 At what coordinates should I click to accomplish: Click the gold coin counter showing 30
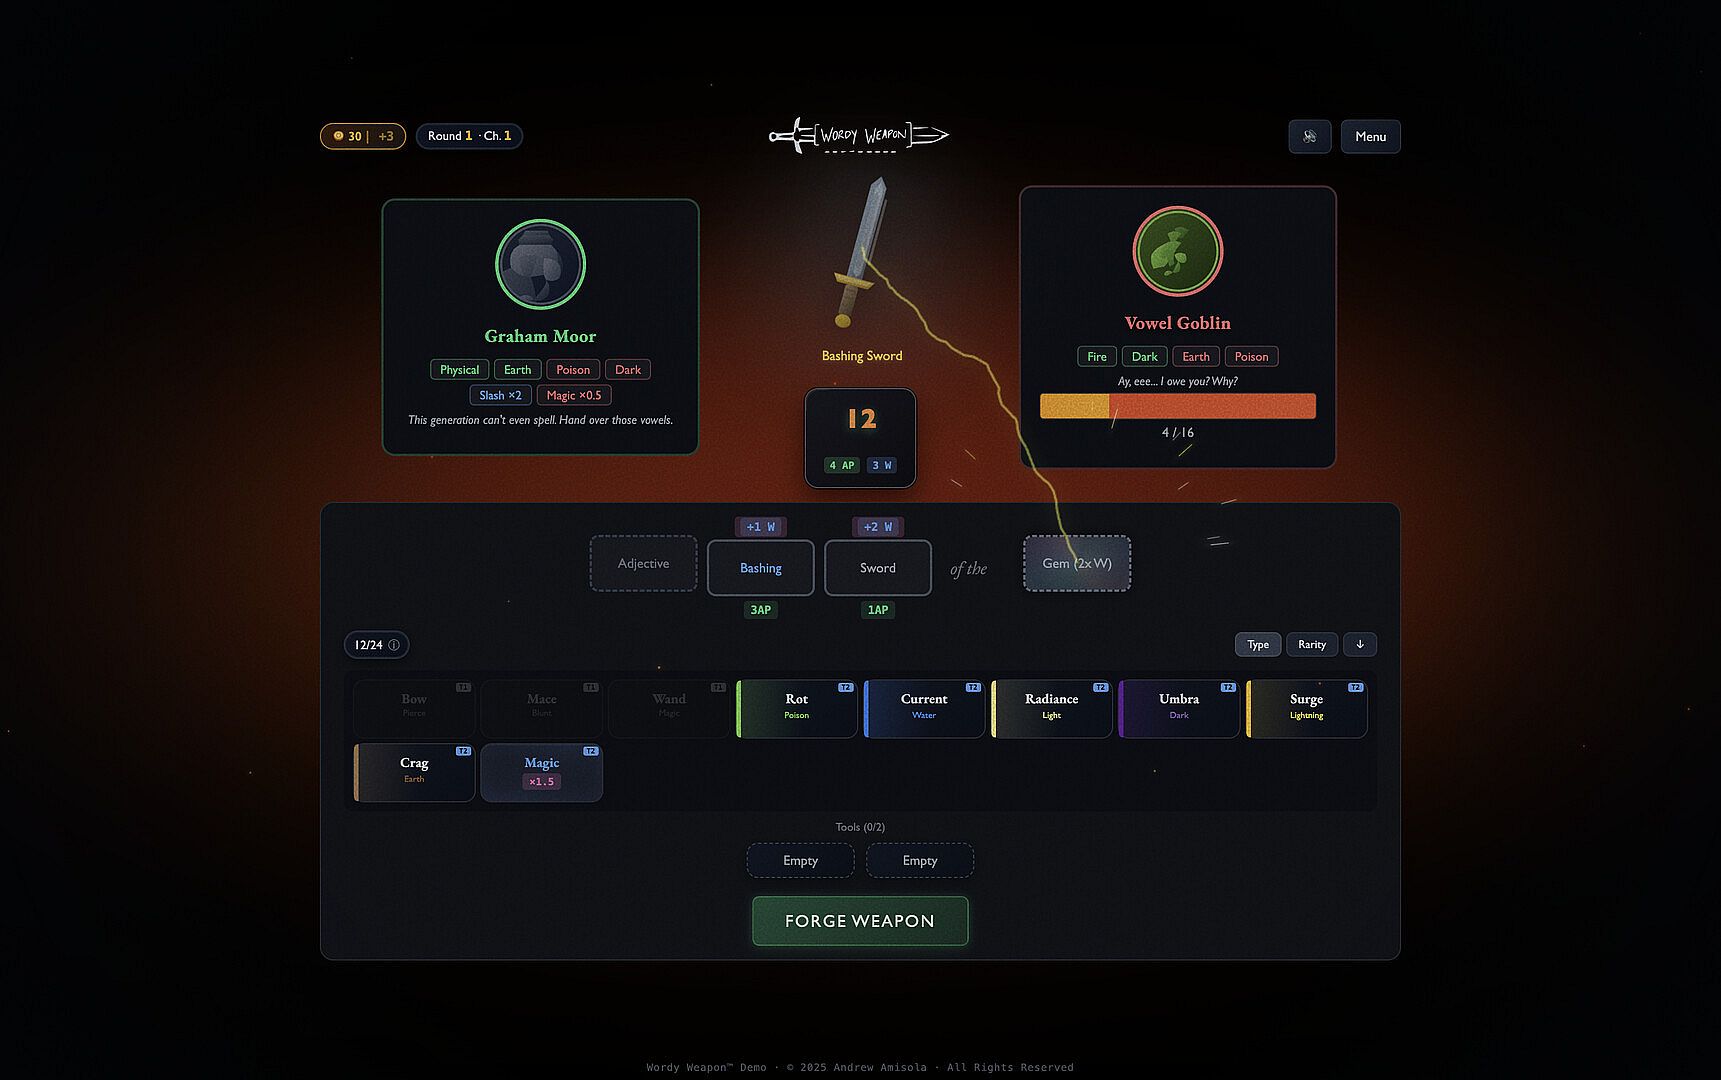pos(363,136)
